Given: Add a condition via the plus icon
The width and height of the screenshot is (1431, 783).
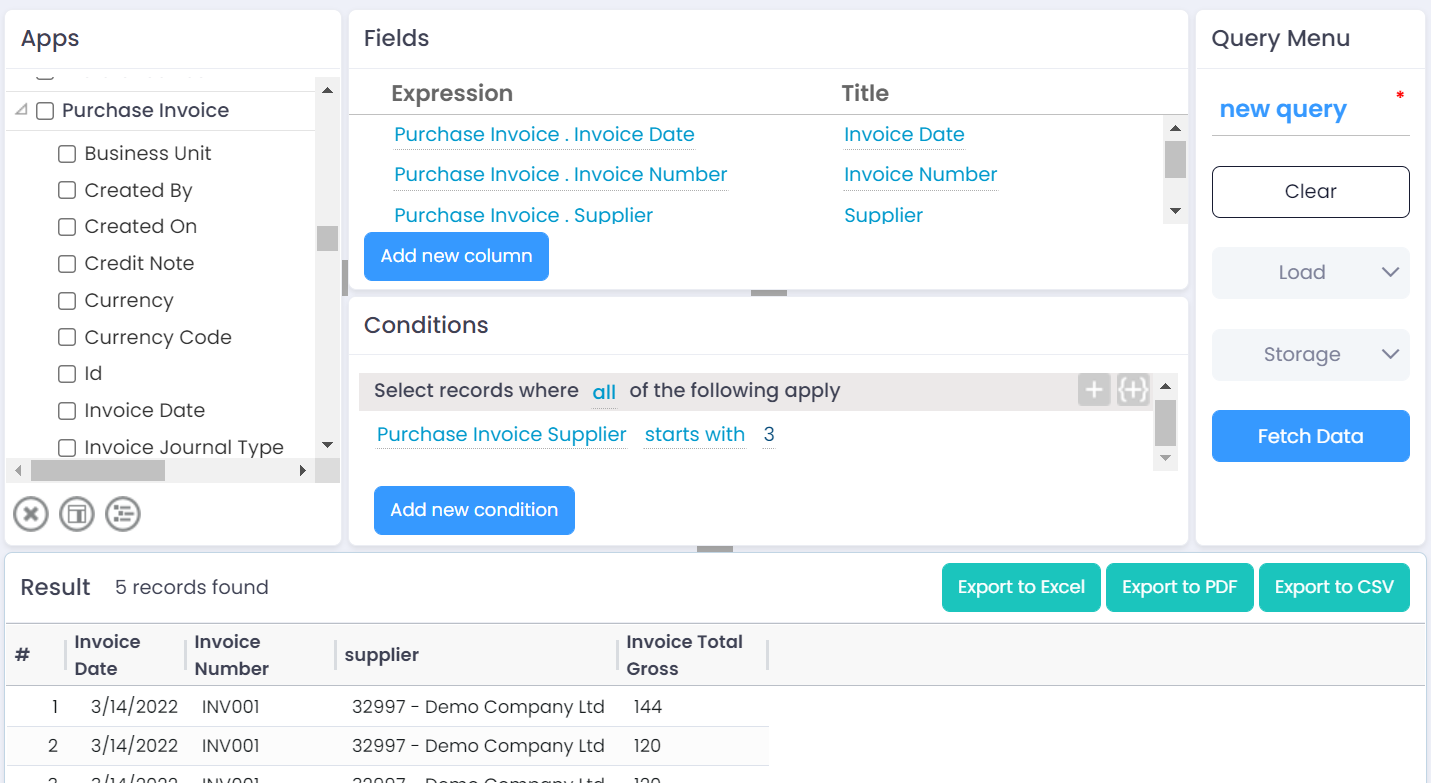Looking at the screenshot, I should coord(1093,389).
